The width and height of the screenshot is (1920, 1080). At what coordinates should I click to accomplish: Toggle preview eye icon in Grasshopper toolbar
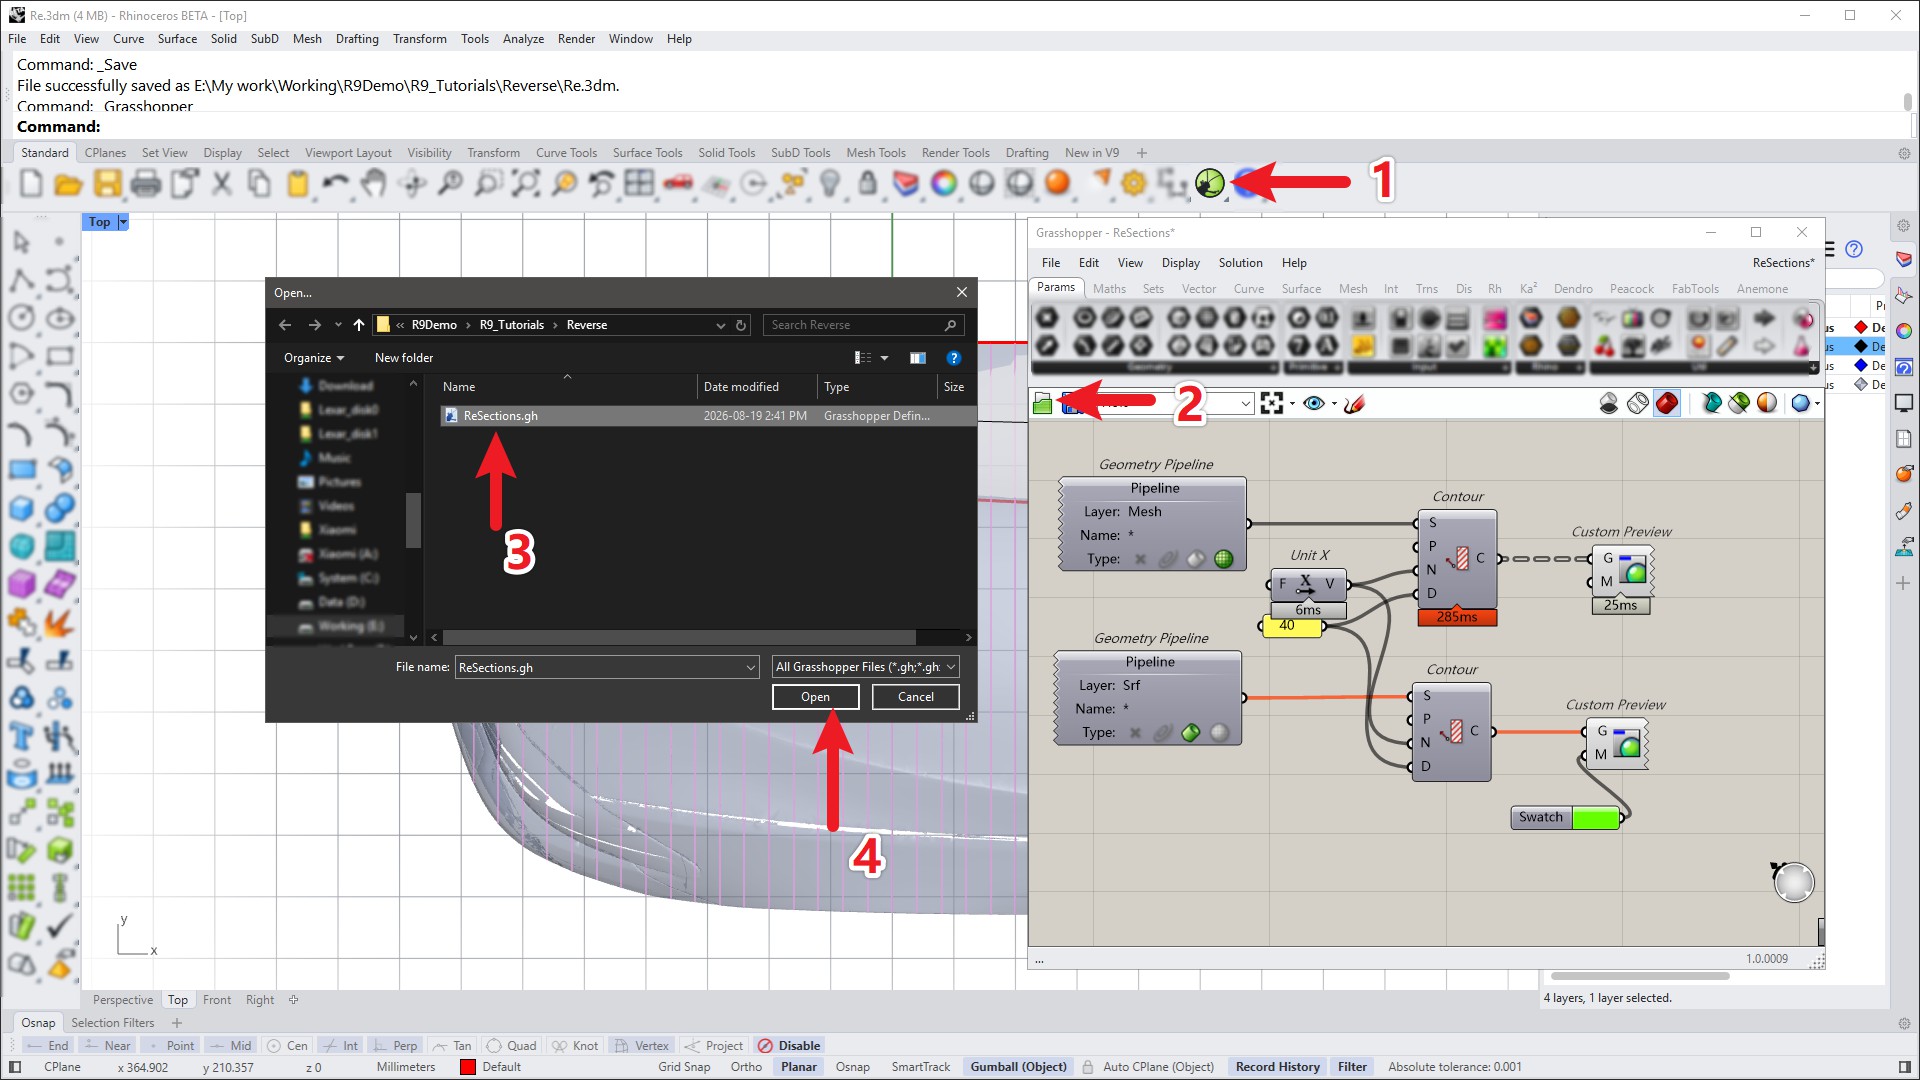(1314, 403)
